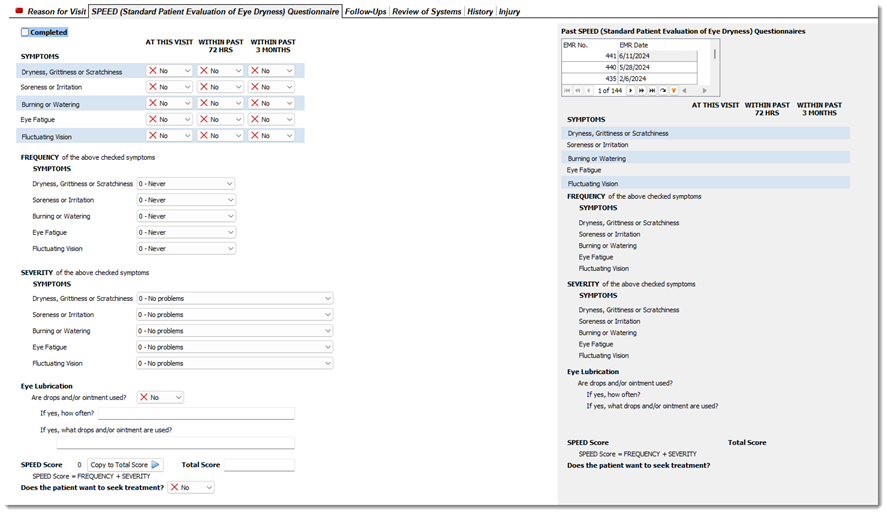Click EMR number 440 cell
Viewport: 887px width, 514px height.
click(x=589, y=67)
